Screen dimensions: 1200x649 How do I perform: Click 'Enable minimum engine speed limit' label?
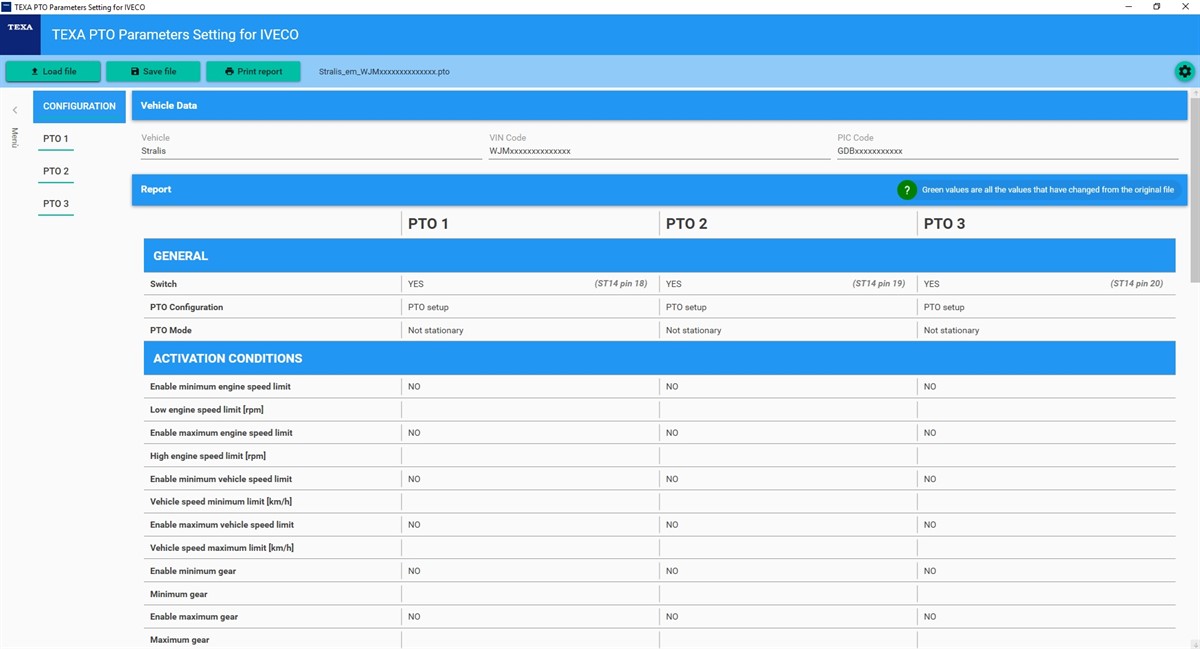[220, 386]
